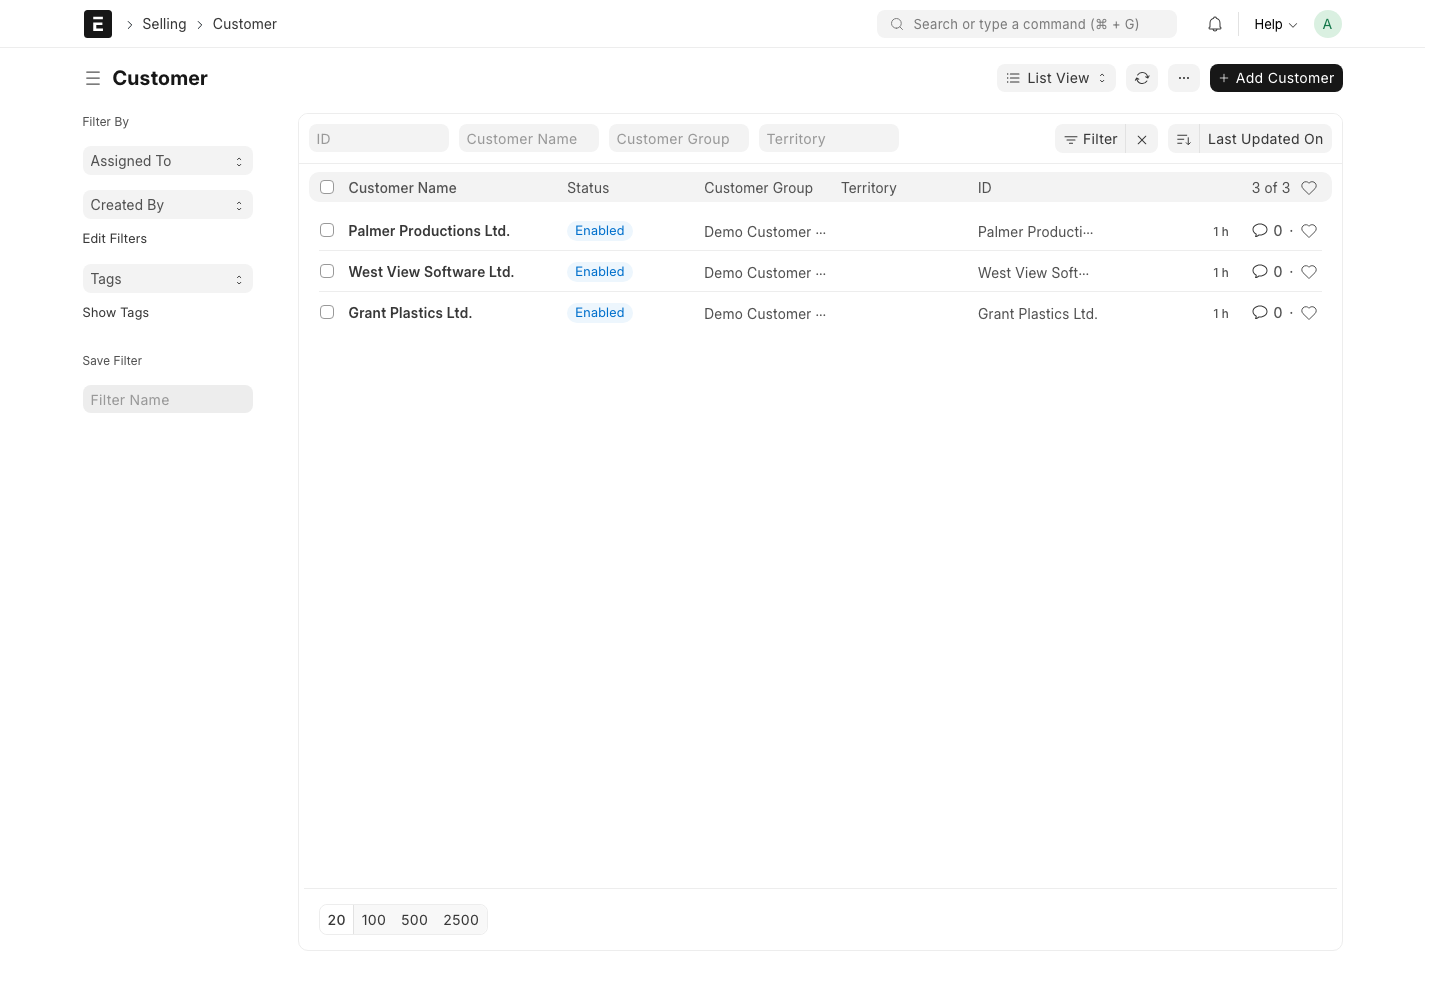Click ID cell 'Palmer Producti…'

pyautogui.click(x=1036, y=232)
